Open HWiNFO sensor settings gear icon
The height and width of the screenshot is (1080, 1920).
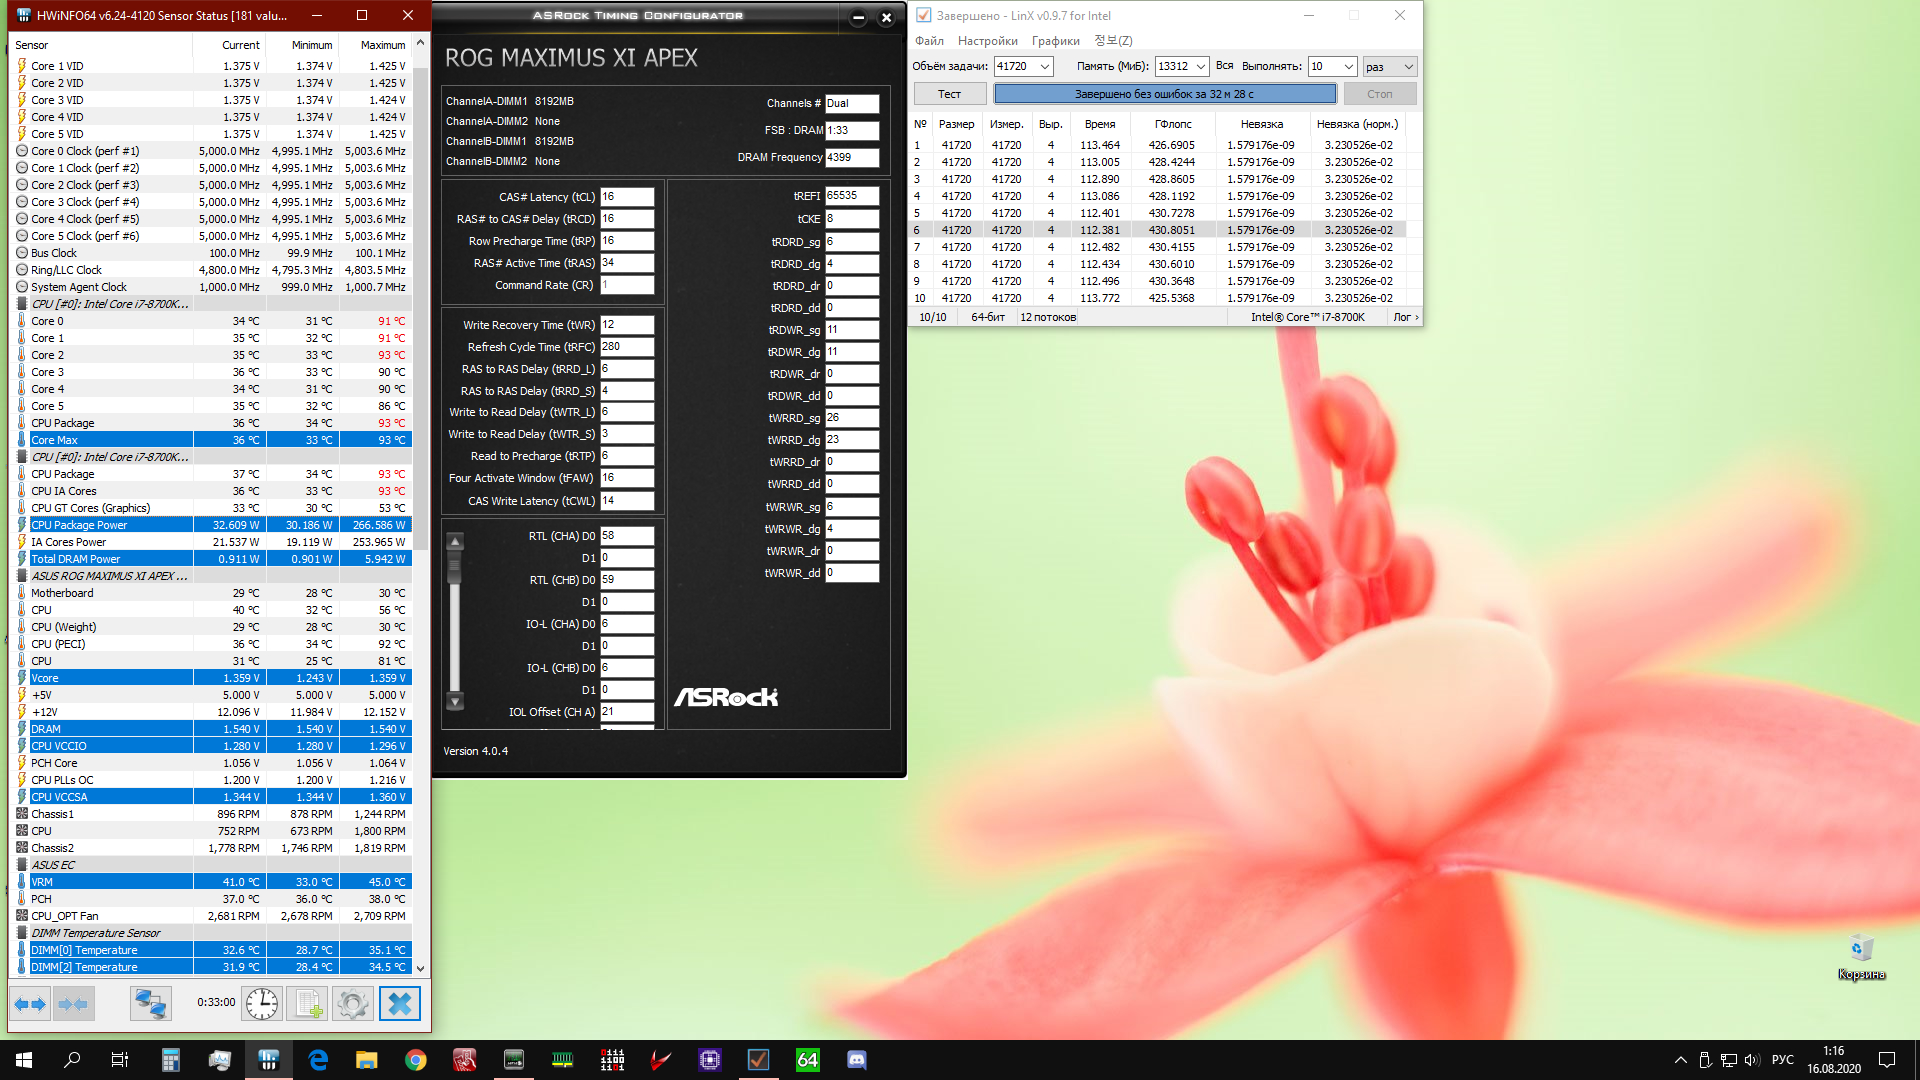point(352,1004)
